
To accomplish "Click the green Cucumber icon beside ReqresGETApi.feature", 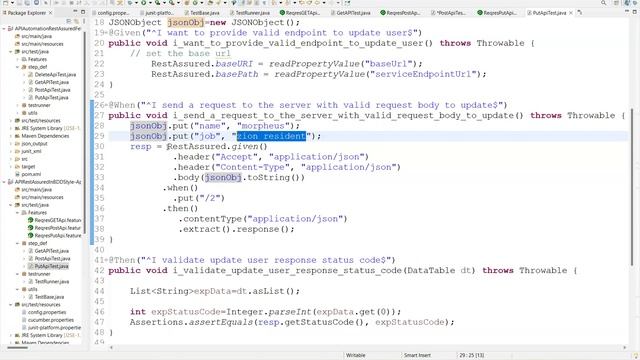I will 31,220.
